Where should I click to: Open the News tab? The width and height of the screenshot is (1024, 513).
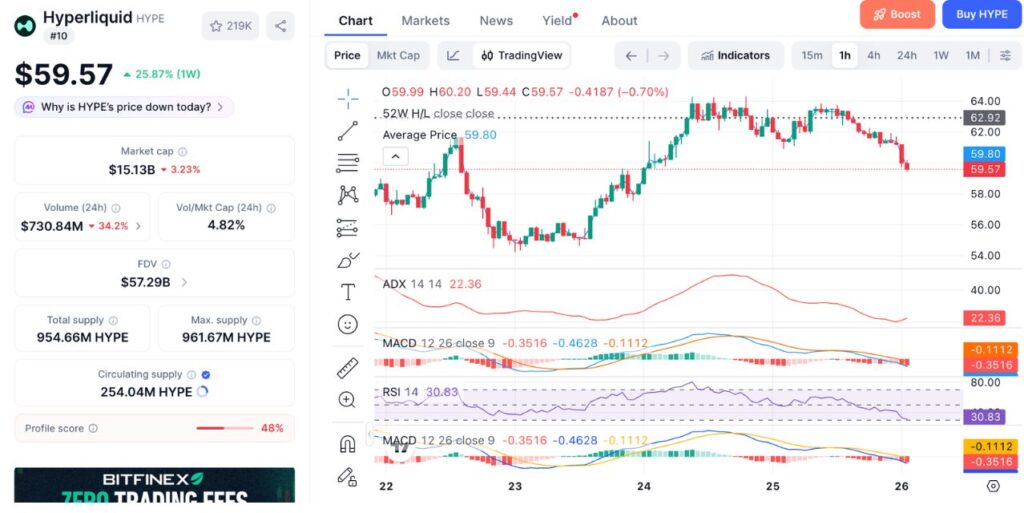click(496, 21)
